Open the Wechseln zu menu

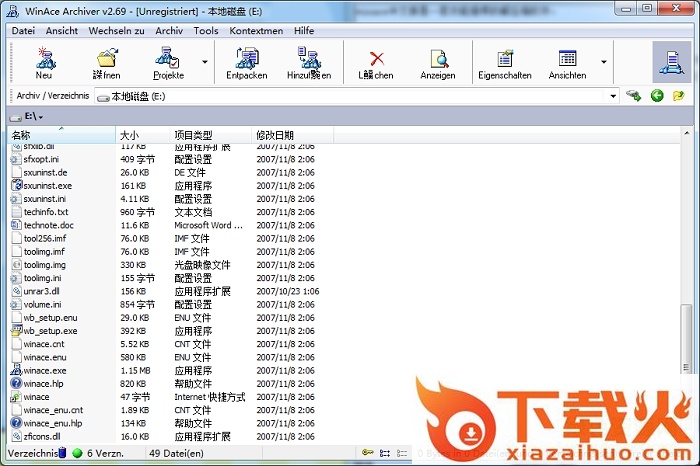[116, 31]
